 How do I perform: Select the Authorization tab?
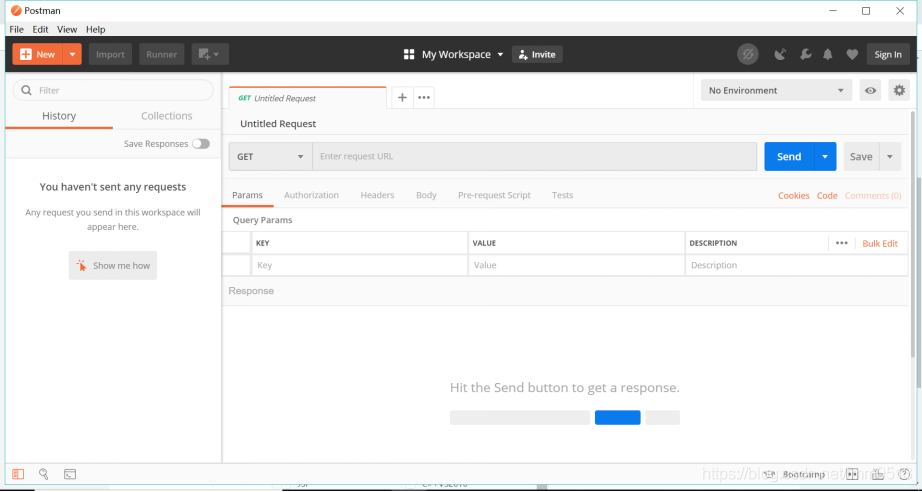(x=311, y=195)
